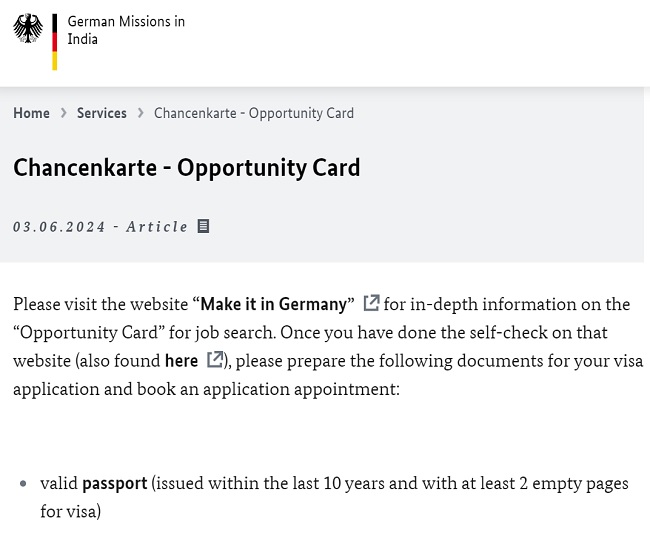The image size is (650, 540).
Task: Select the Chancenkarte - Opportunity Card breadcrumb item
Action: coord(254,113)
